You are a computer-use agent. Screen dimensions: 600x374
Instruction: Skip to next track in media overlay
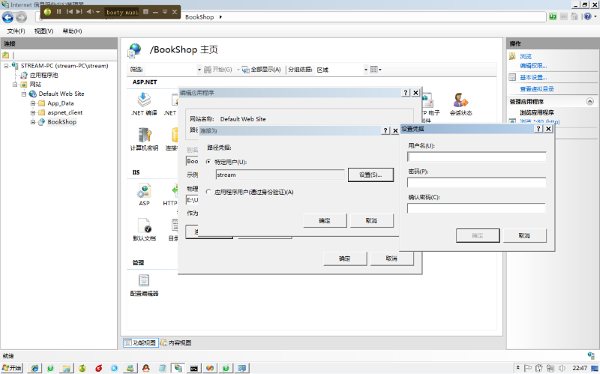coord(79,12)
